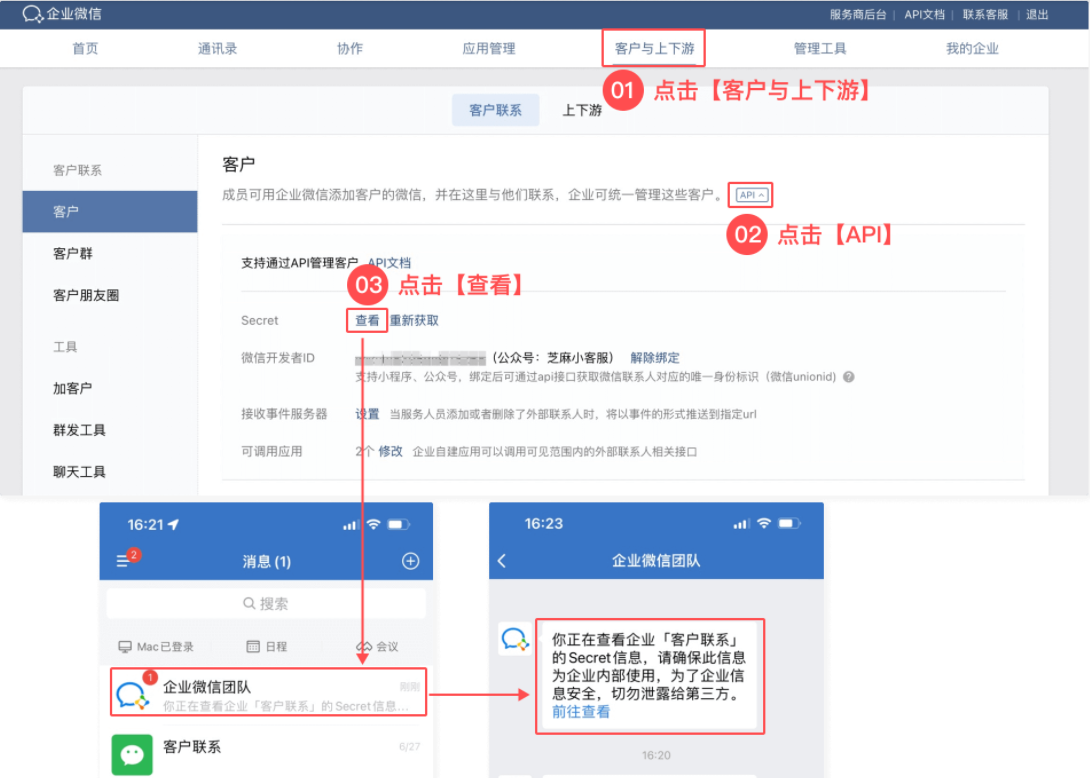The height and width of the screenshot is (778, 1090).
Task: Tap 前往查看 link in the chat message
Action: [581, 712]
